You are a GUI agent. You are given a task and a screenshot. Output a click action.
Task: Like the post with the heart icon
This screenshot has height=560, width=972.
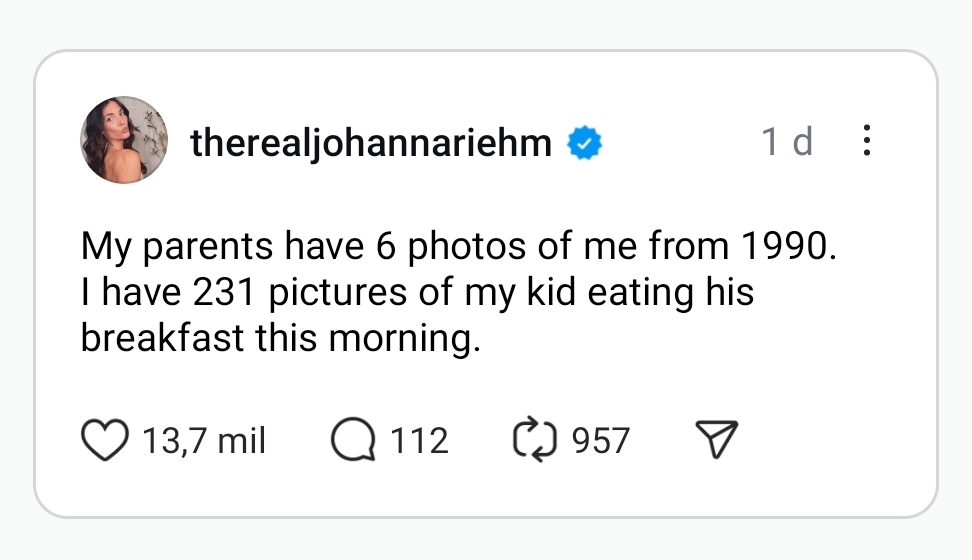[105, 440]
